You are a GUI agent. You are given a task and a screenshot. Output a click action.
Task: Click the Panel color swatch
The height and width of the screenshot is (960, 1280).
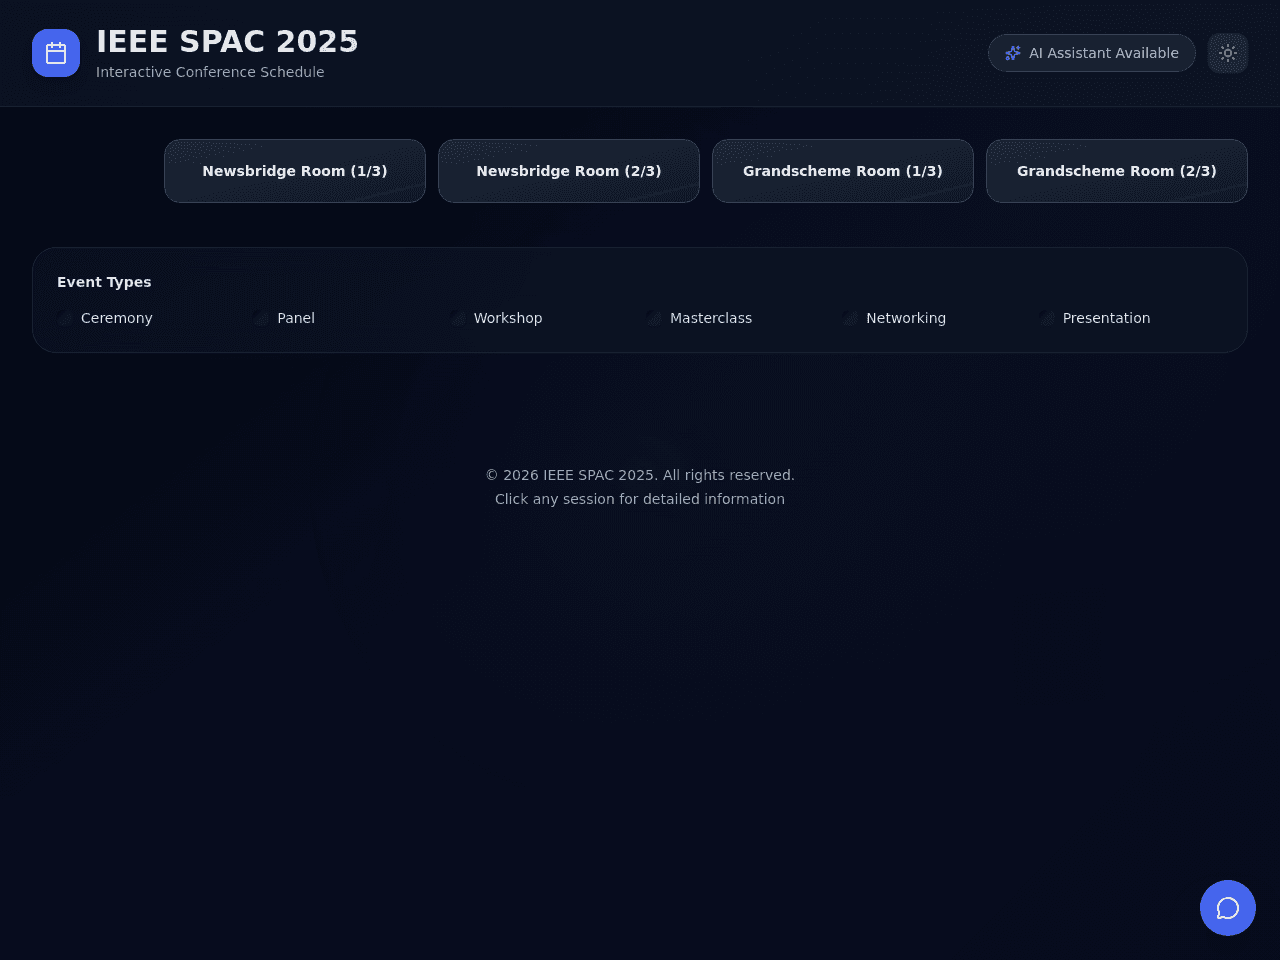[261, 318]
